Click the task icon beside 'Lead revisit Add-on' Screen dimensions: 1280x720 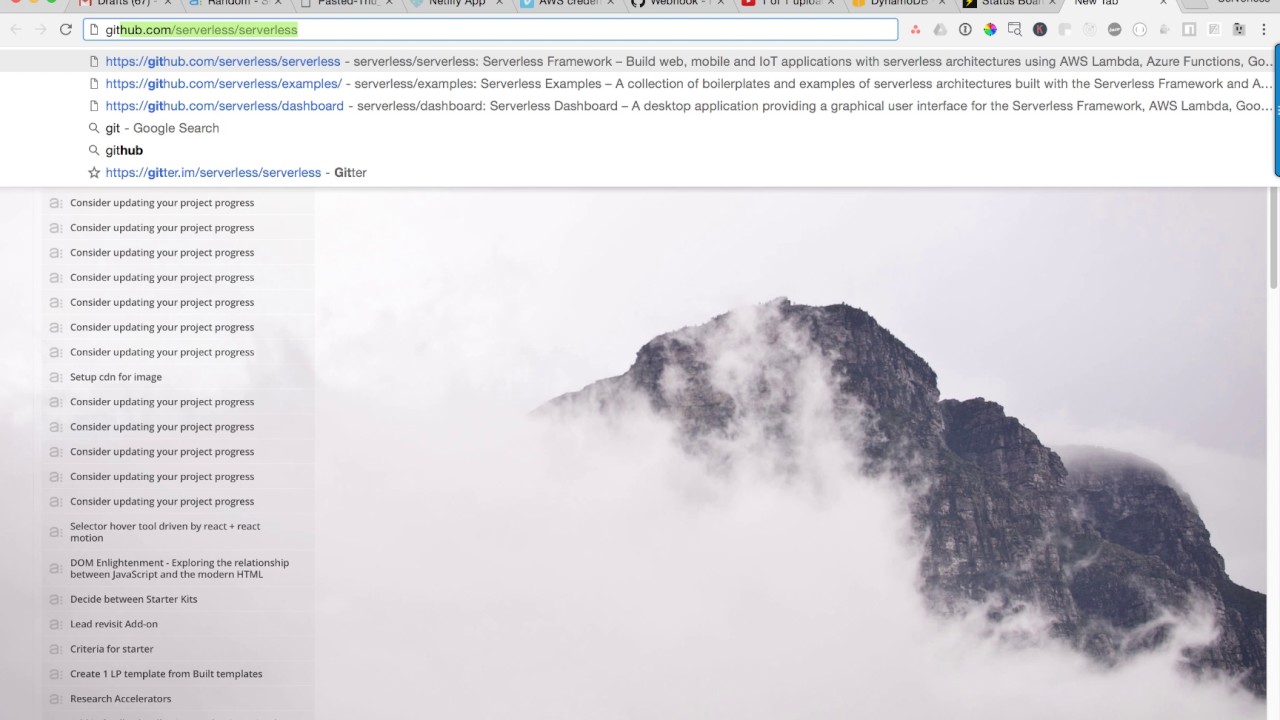(x=55, y=624)
